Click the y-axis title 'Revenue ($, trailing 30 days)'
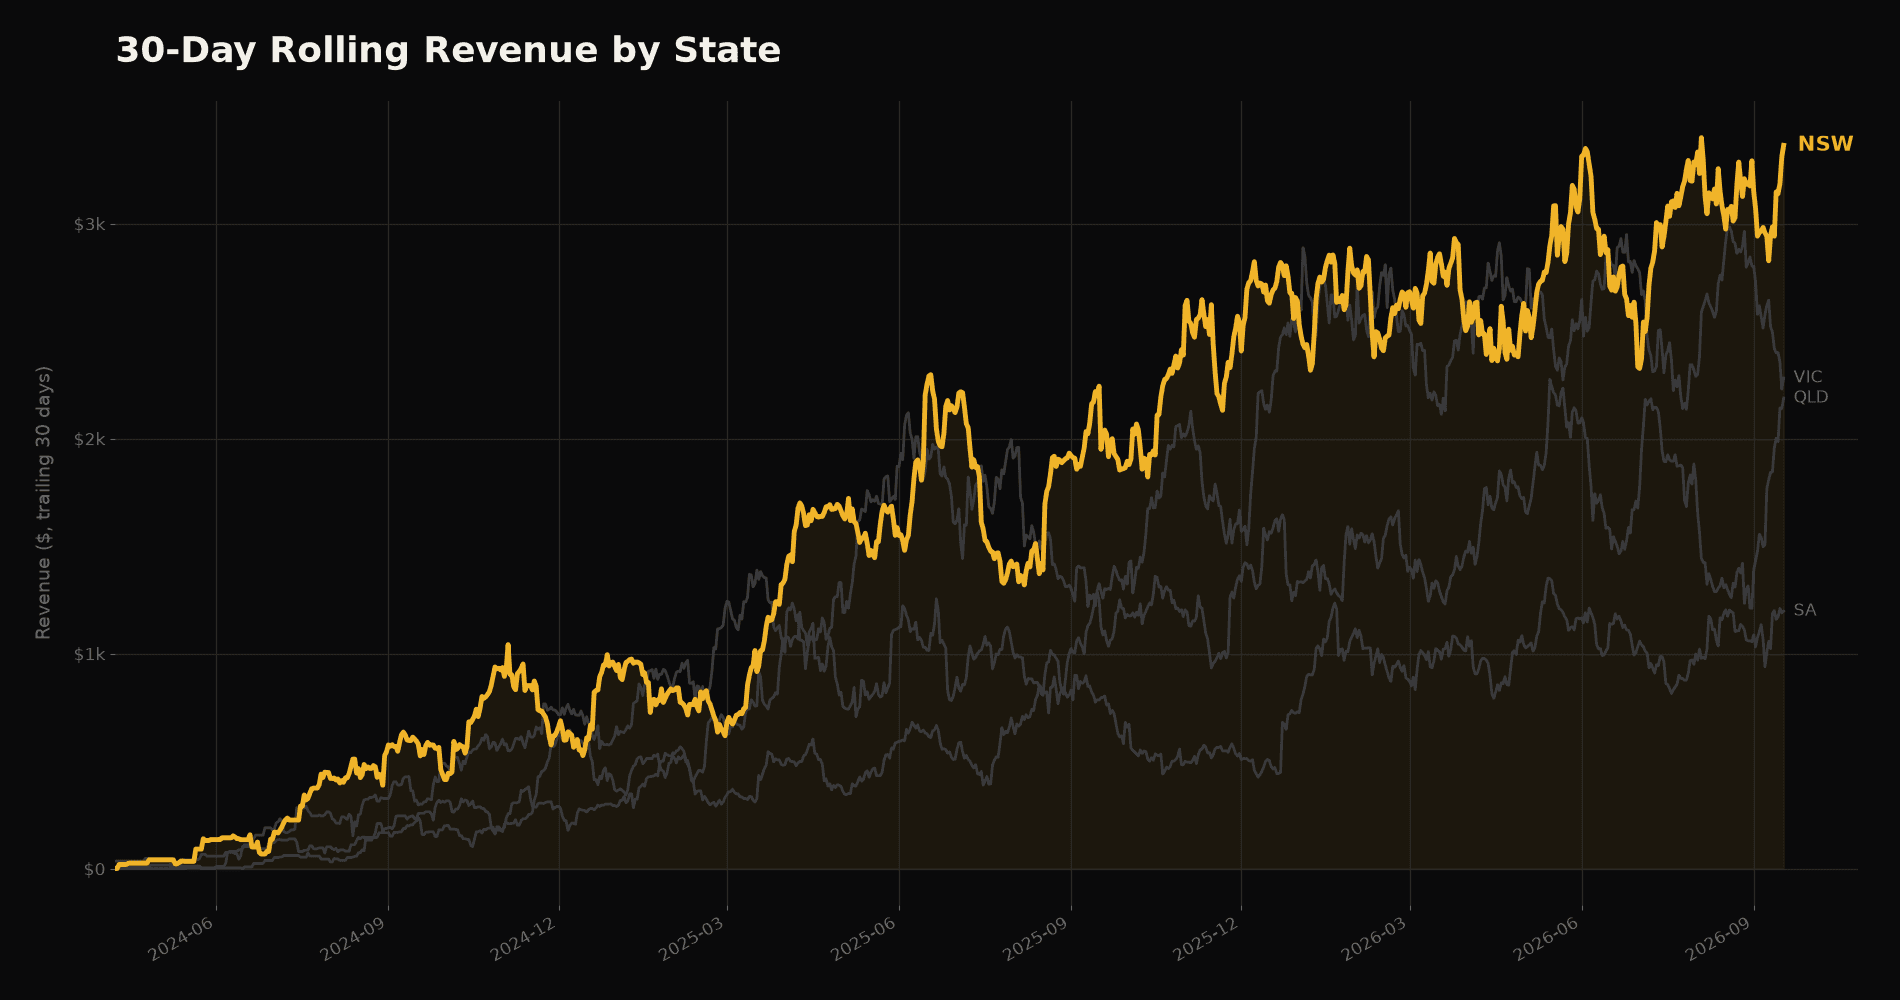Image resolution: width=1900 pixels, height=1000 pixels. click(43, 502)
